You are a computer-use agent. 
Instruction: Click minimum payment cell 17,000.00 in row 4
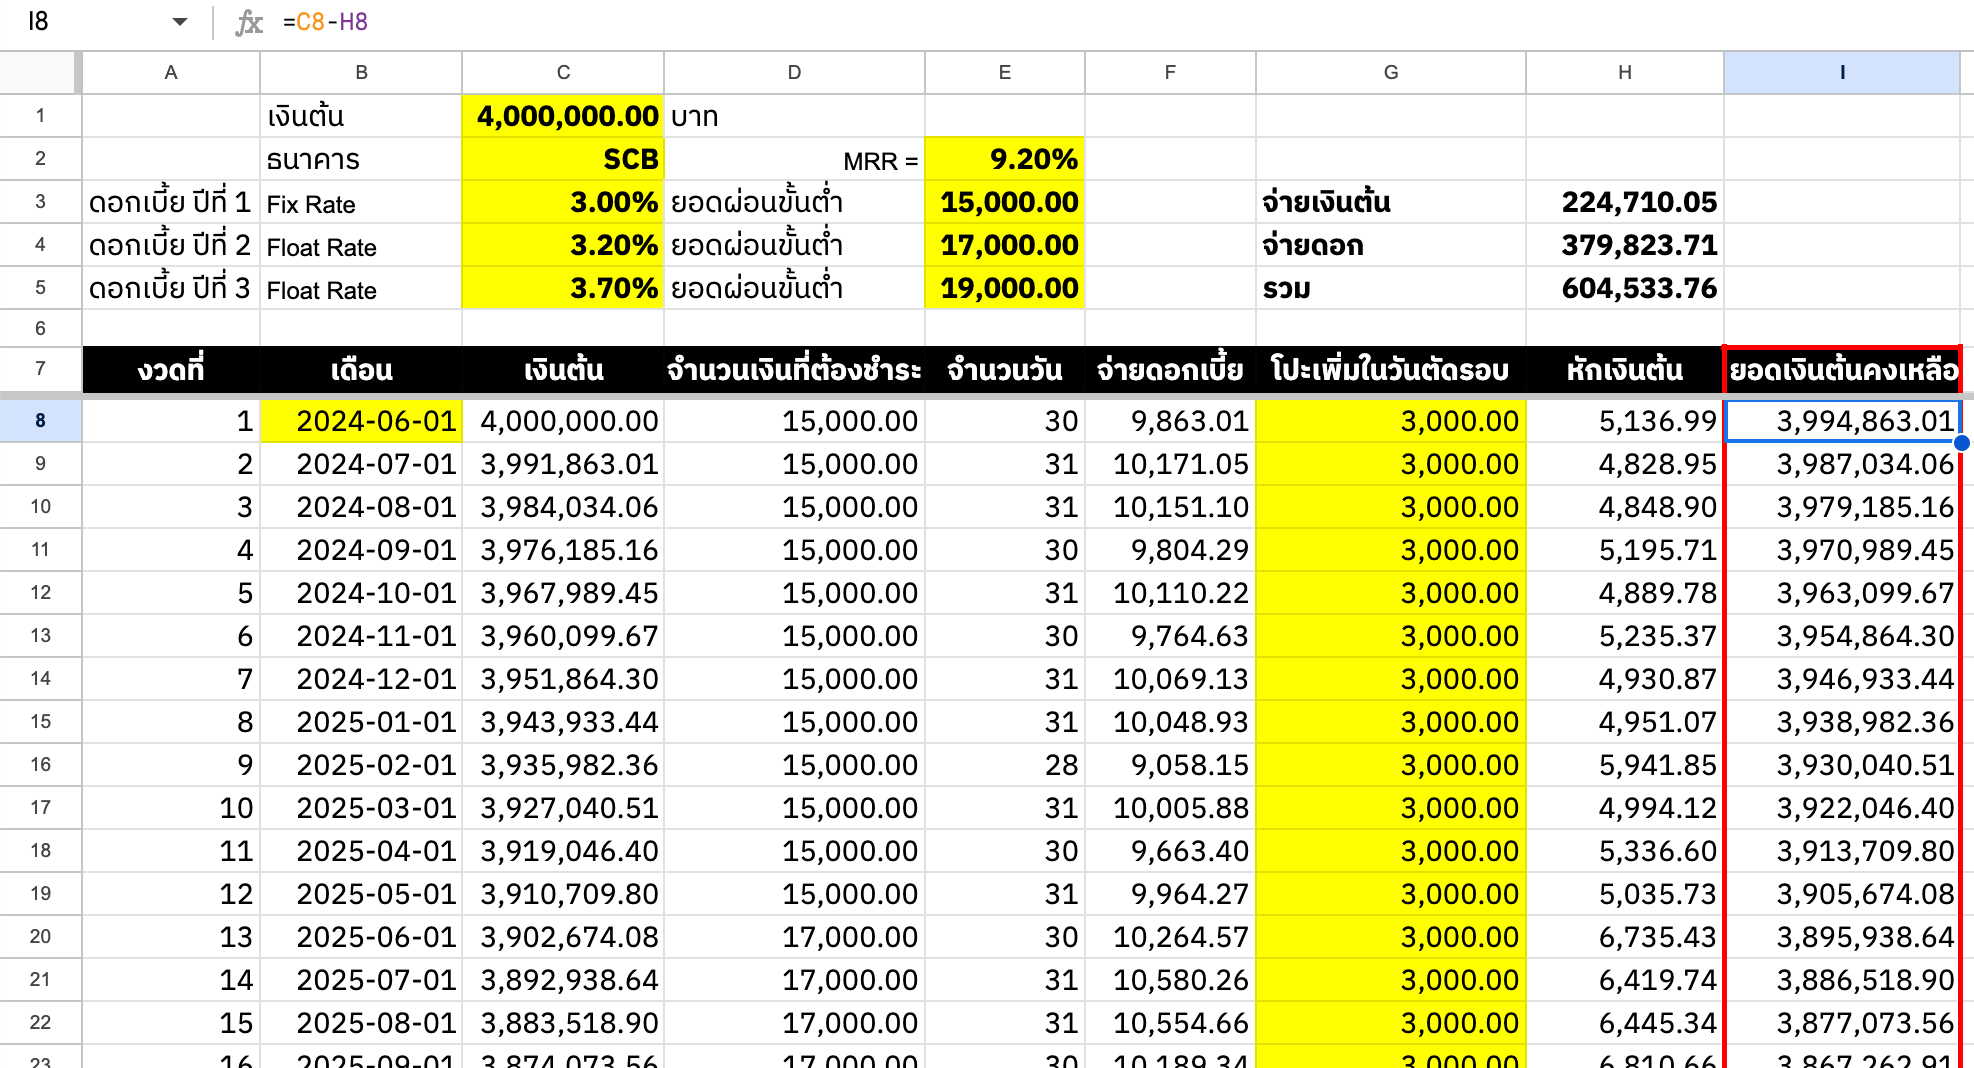tap(1005, 245)
